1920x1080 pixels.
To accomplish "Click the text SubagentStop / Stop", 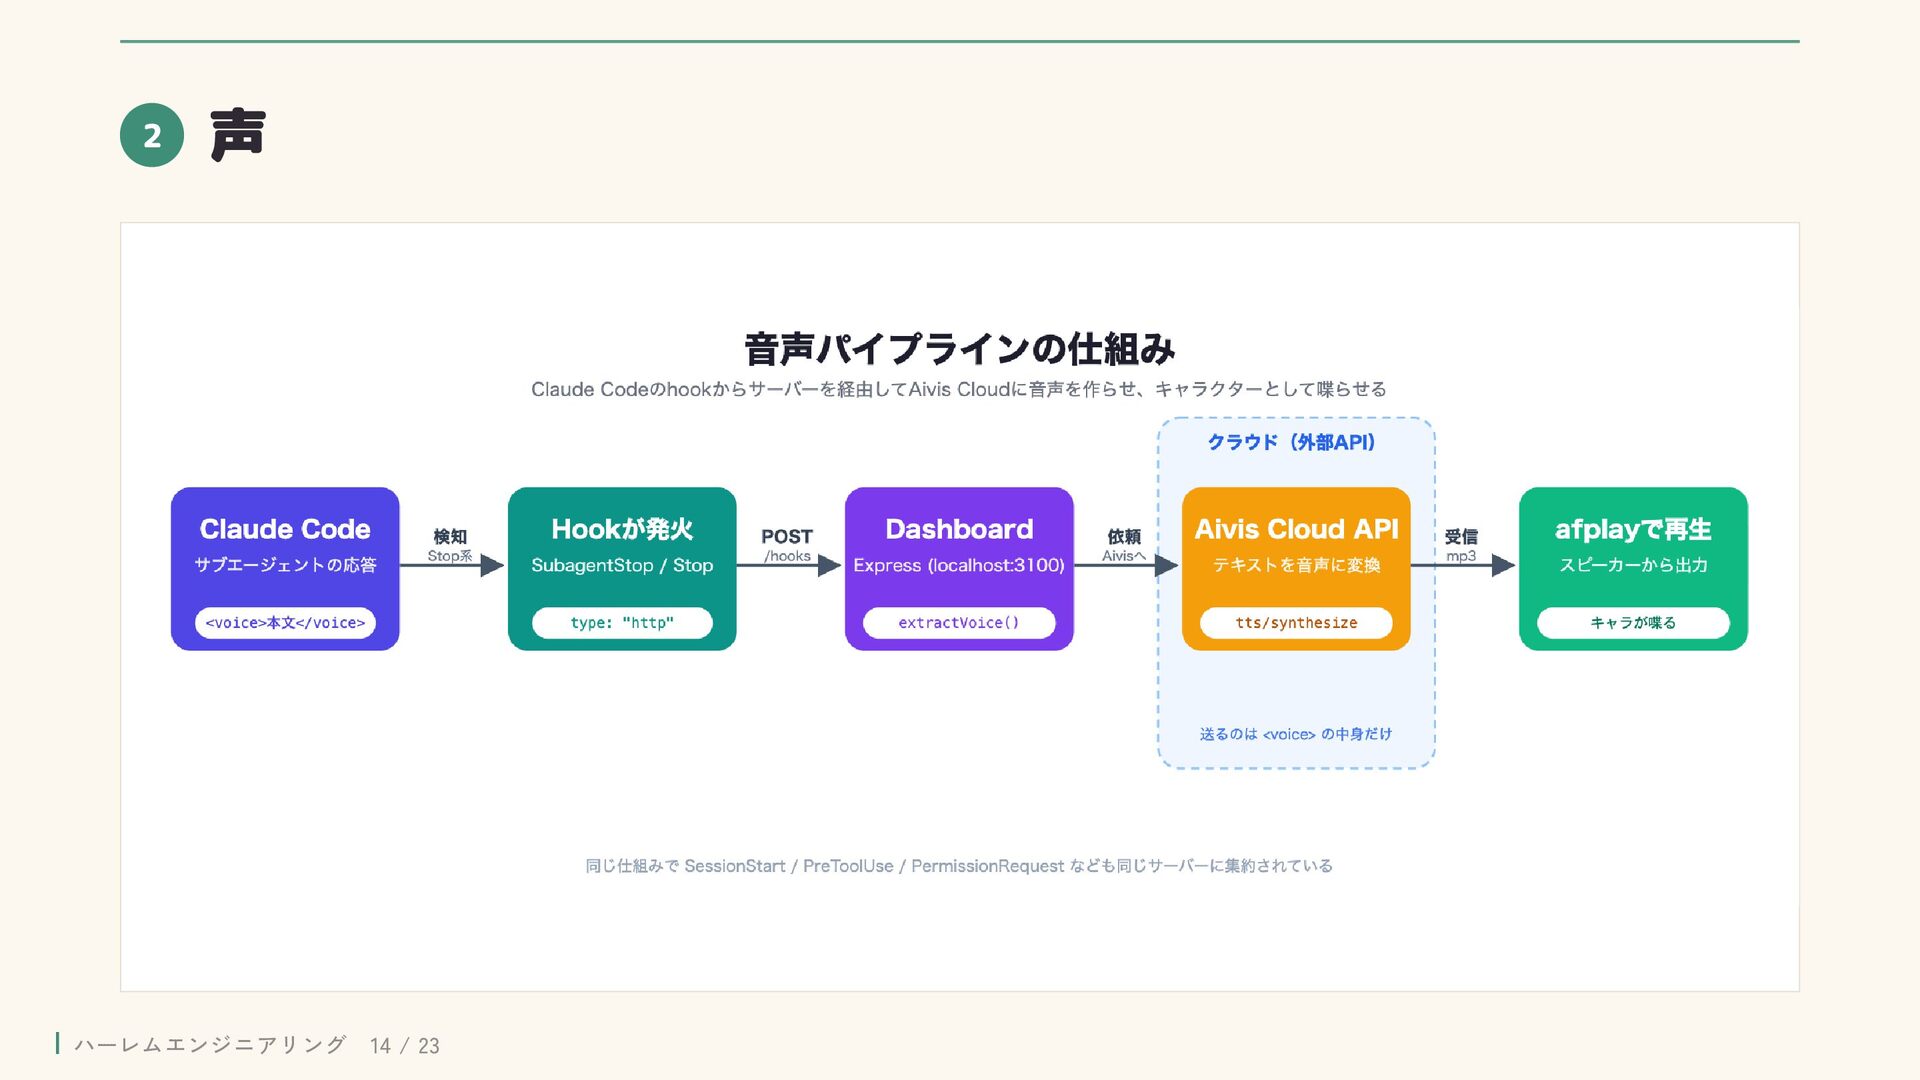I will (622, 565).
